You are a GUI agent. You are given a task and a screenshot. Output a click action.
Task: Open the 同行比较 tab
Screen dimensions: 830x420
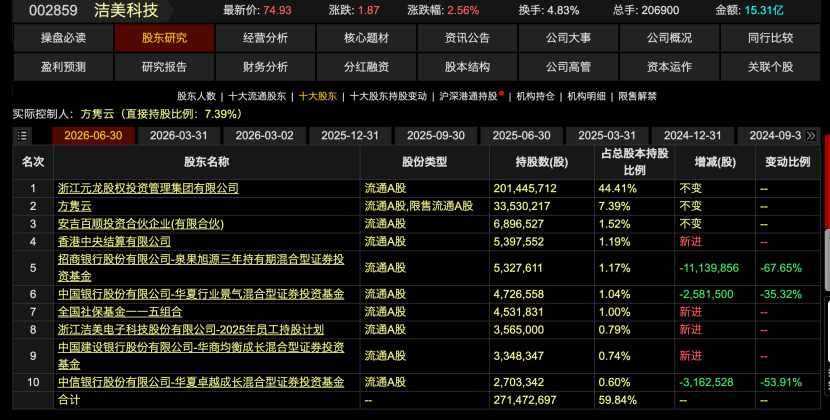770,38
